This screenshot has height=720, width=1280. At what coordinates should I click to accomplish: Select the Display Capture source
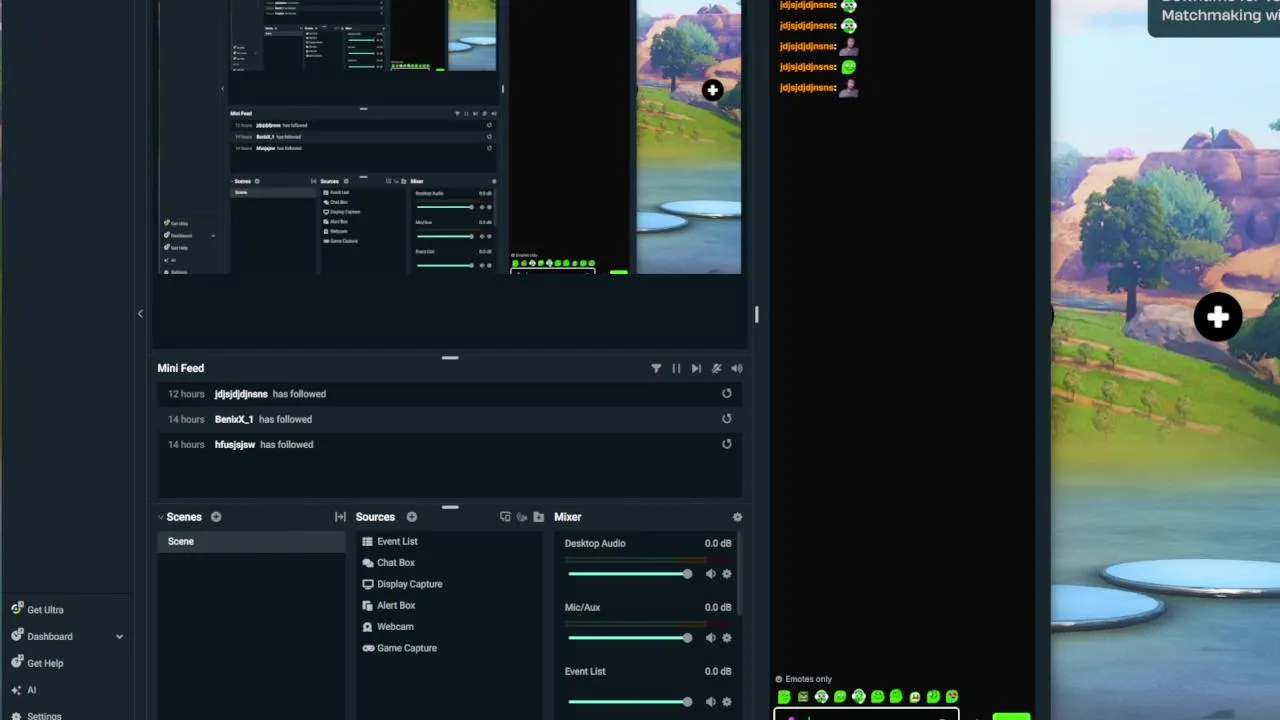tap(401, 584)
